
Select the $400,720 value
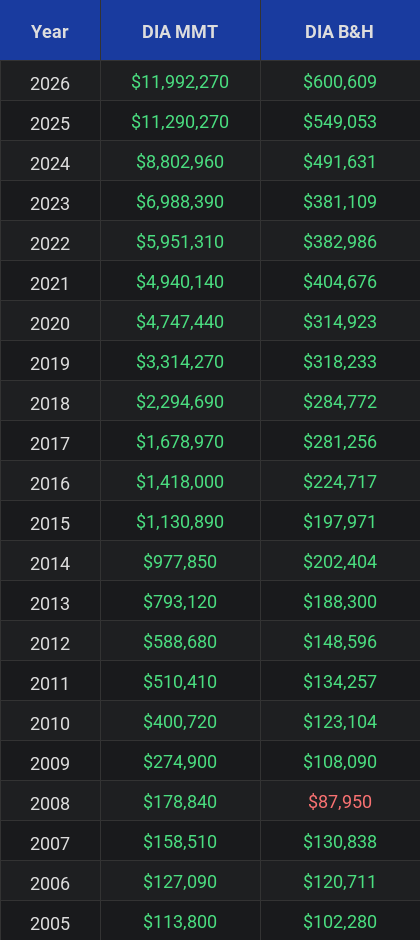pos(180,722)
